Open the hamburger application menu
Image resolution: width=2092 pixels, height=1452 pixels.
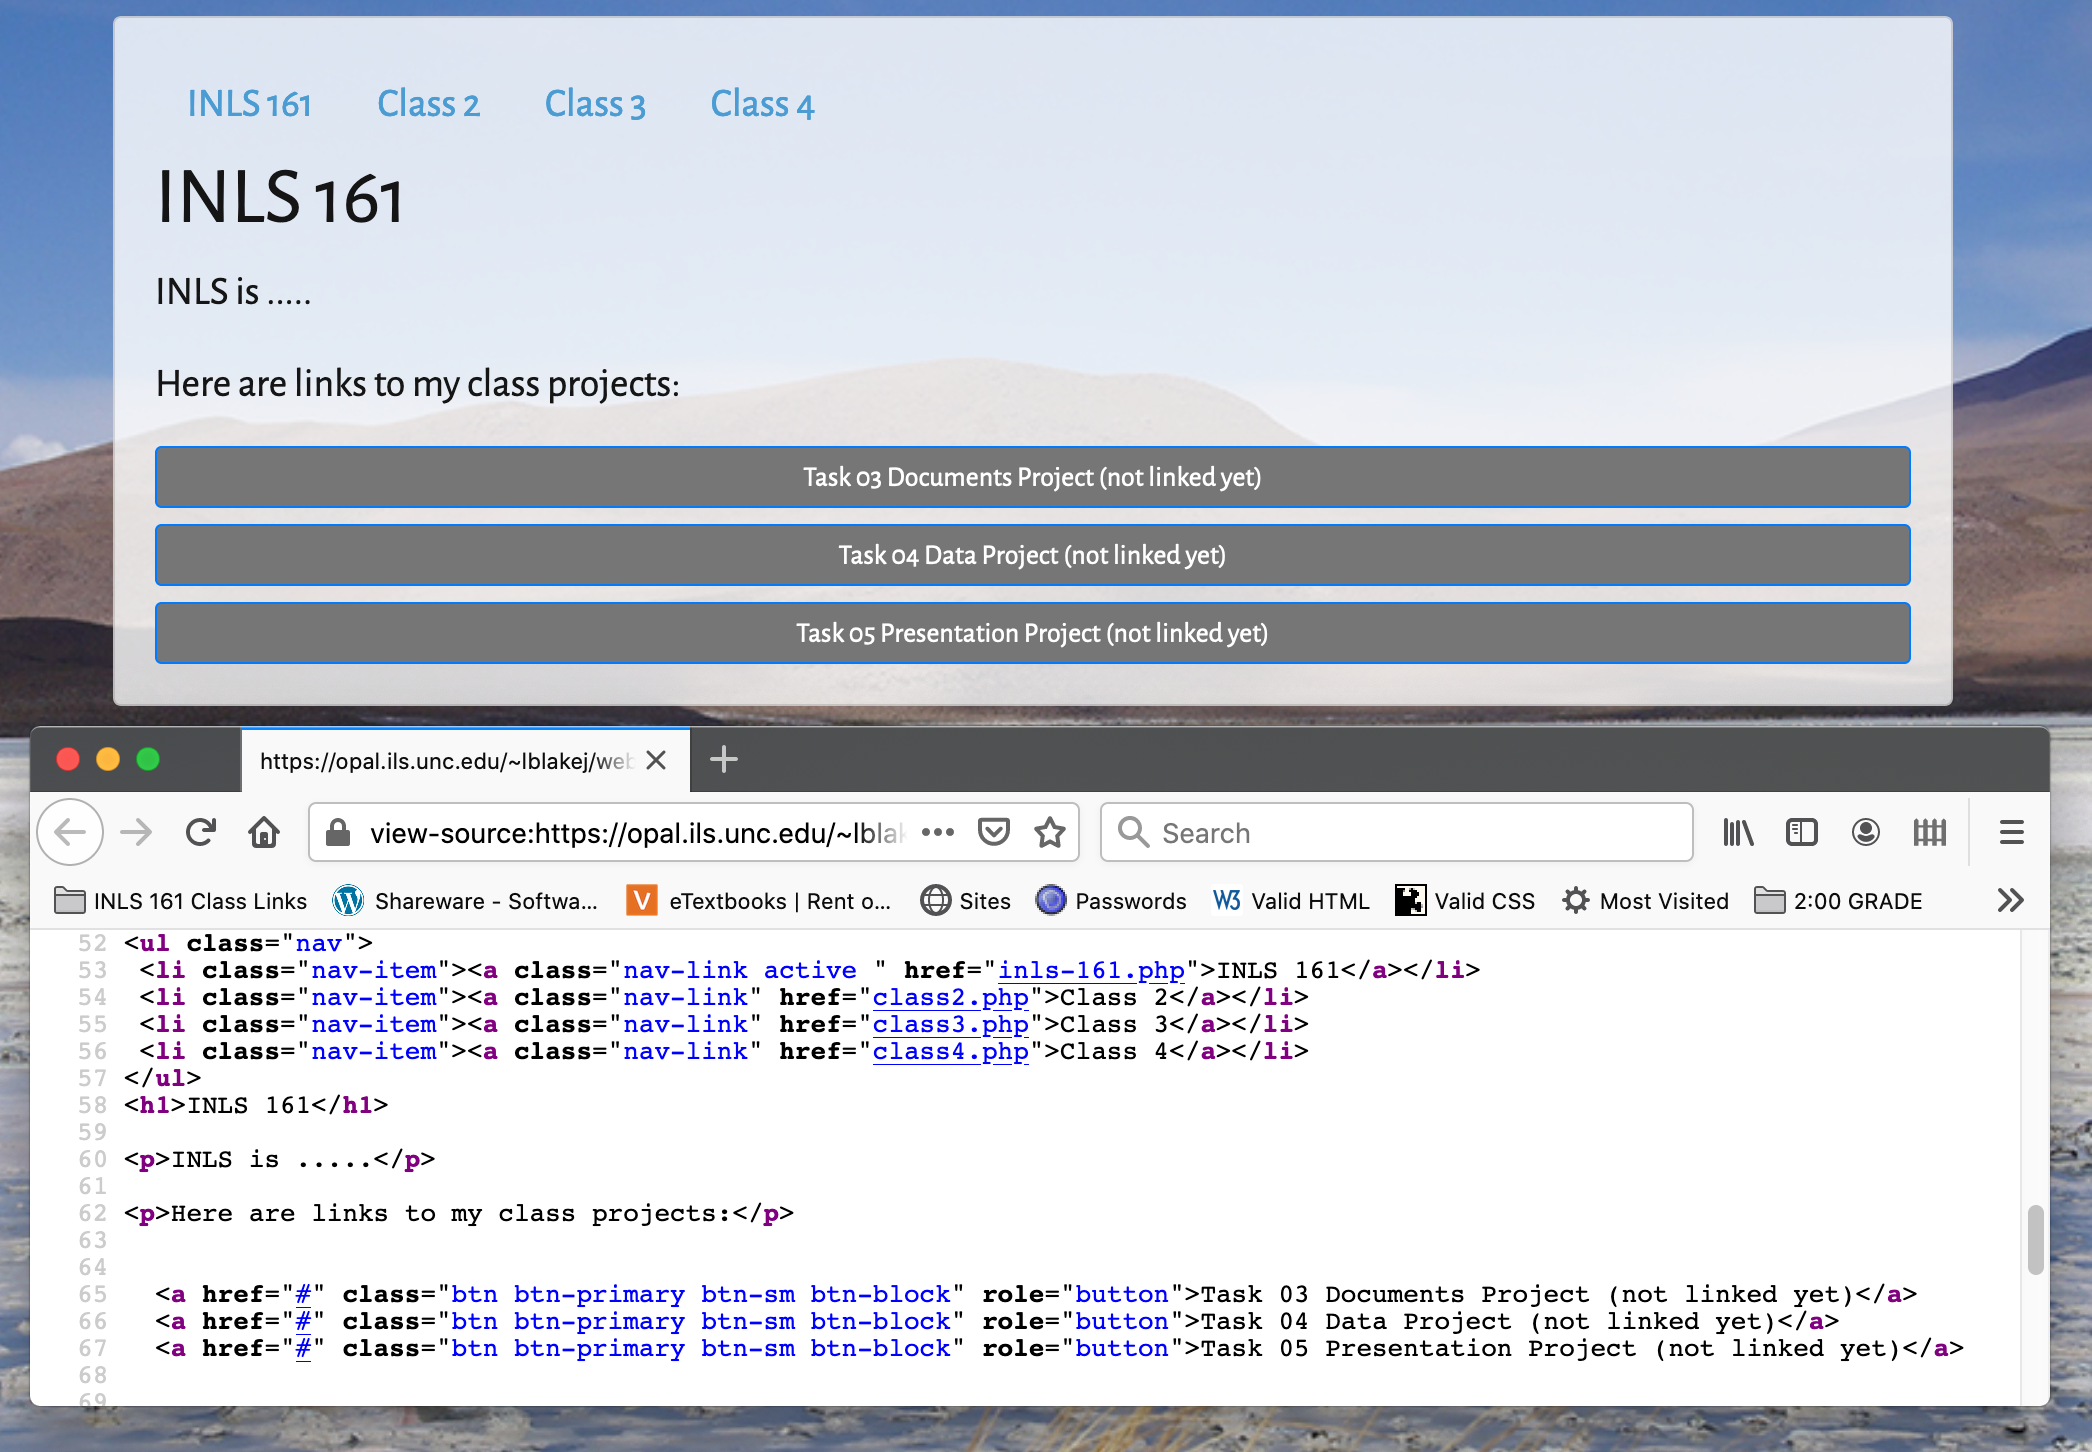2012,832
